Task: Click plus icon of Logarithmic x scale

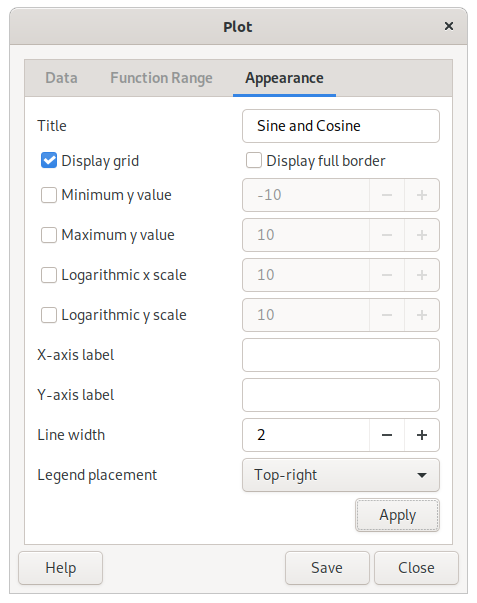Action: tap(422, 275)
